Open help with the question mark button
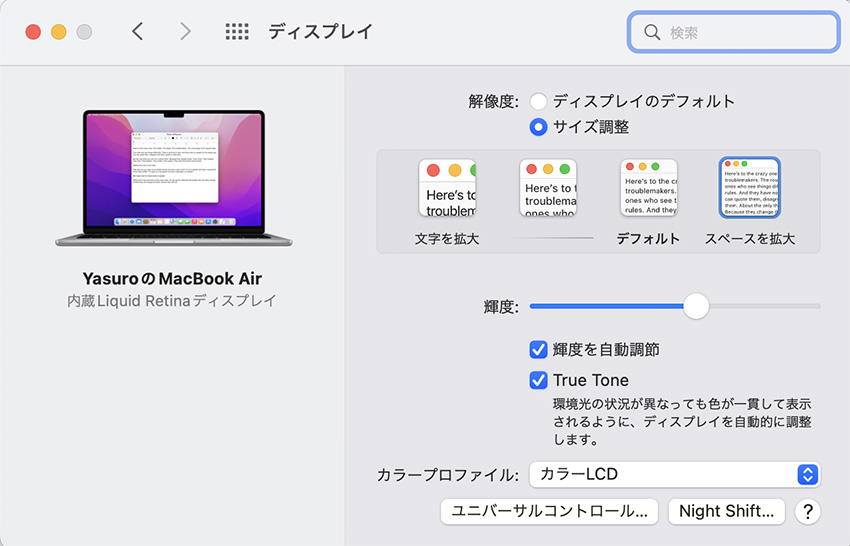Image resolution: width=850 pixels, height=546 pixels. (x=808, y=511)
